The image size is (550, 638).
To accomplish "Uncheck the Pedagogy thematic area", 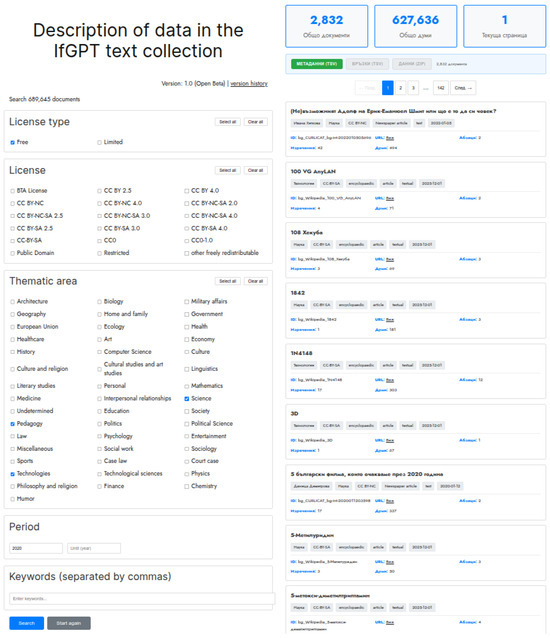I will click(12, 424).
